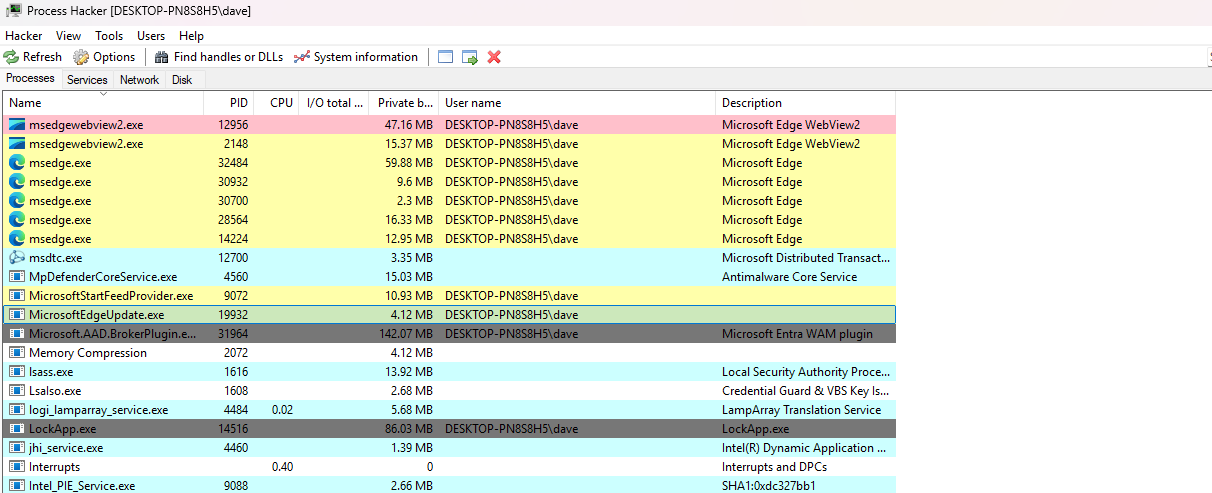Click the SHA1:0xdc327bb1 description
Screen dimensions: 1212x493
tap(769, 486)
